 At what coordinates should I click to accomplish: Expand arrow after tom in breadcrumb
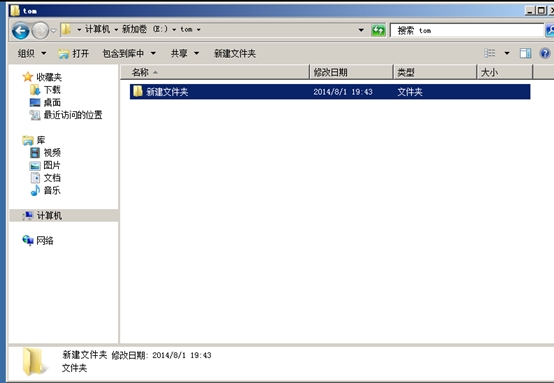[199, 30]
